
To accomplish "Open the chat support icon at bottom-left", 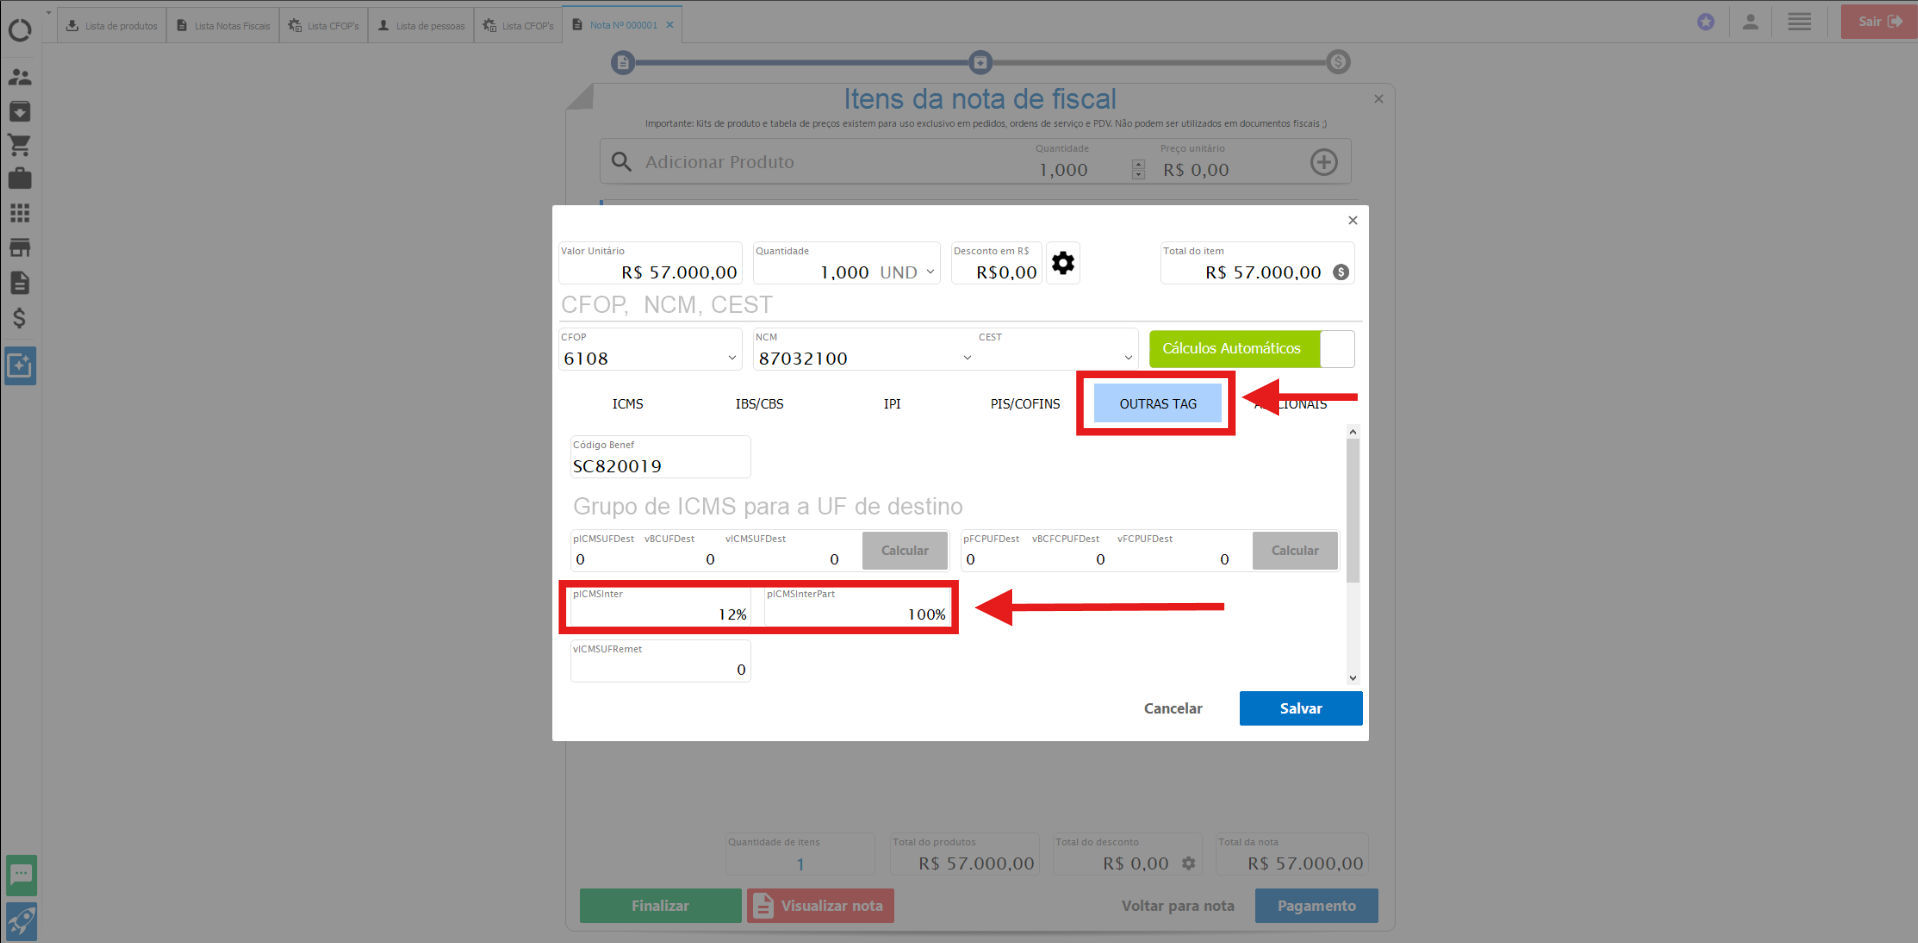I will click(x=21, y=875).
